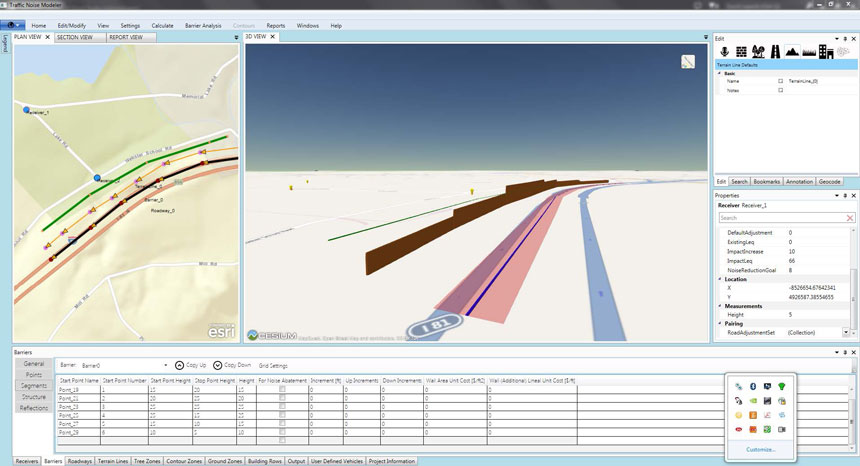This screenshot has width=860, height=466.
Task: Click the green checkered tray icon
Action: (767, 429)
